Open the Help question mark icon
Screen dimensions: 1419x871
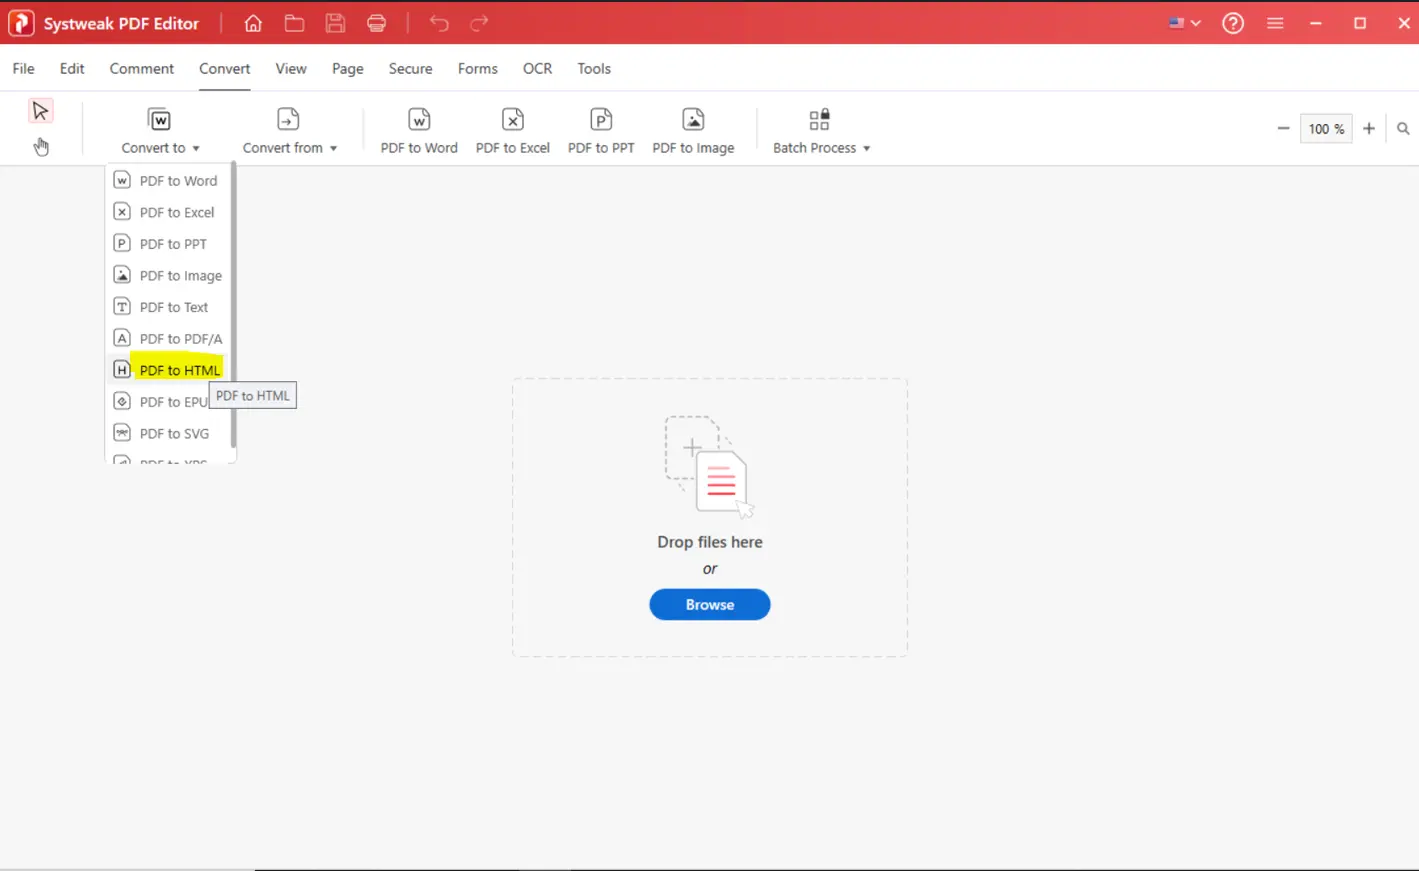(1233, 23)
